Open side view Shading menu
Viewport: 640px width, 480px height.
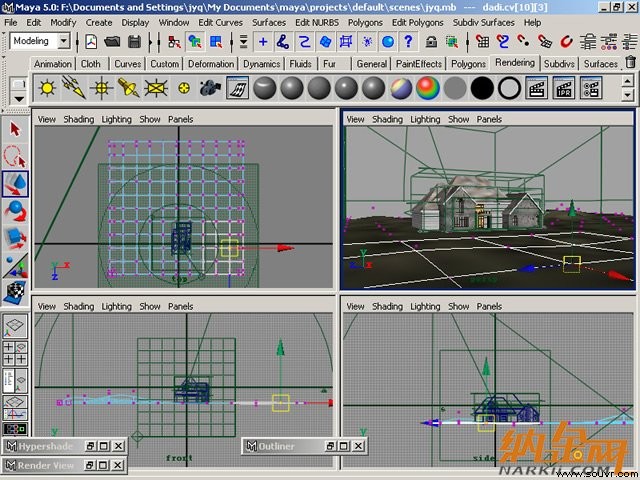(387, 306)
